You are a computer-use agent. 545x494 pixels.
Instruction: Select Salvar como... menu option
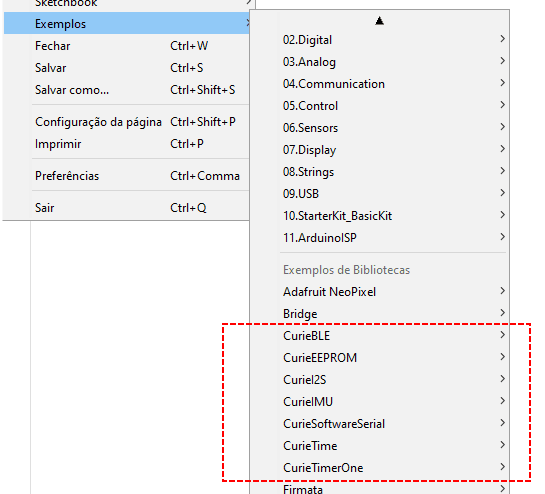pyautogui.click(x=127, y=90)
